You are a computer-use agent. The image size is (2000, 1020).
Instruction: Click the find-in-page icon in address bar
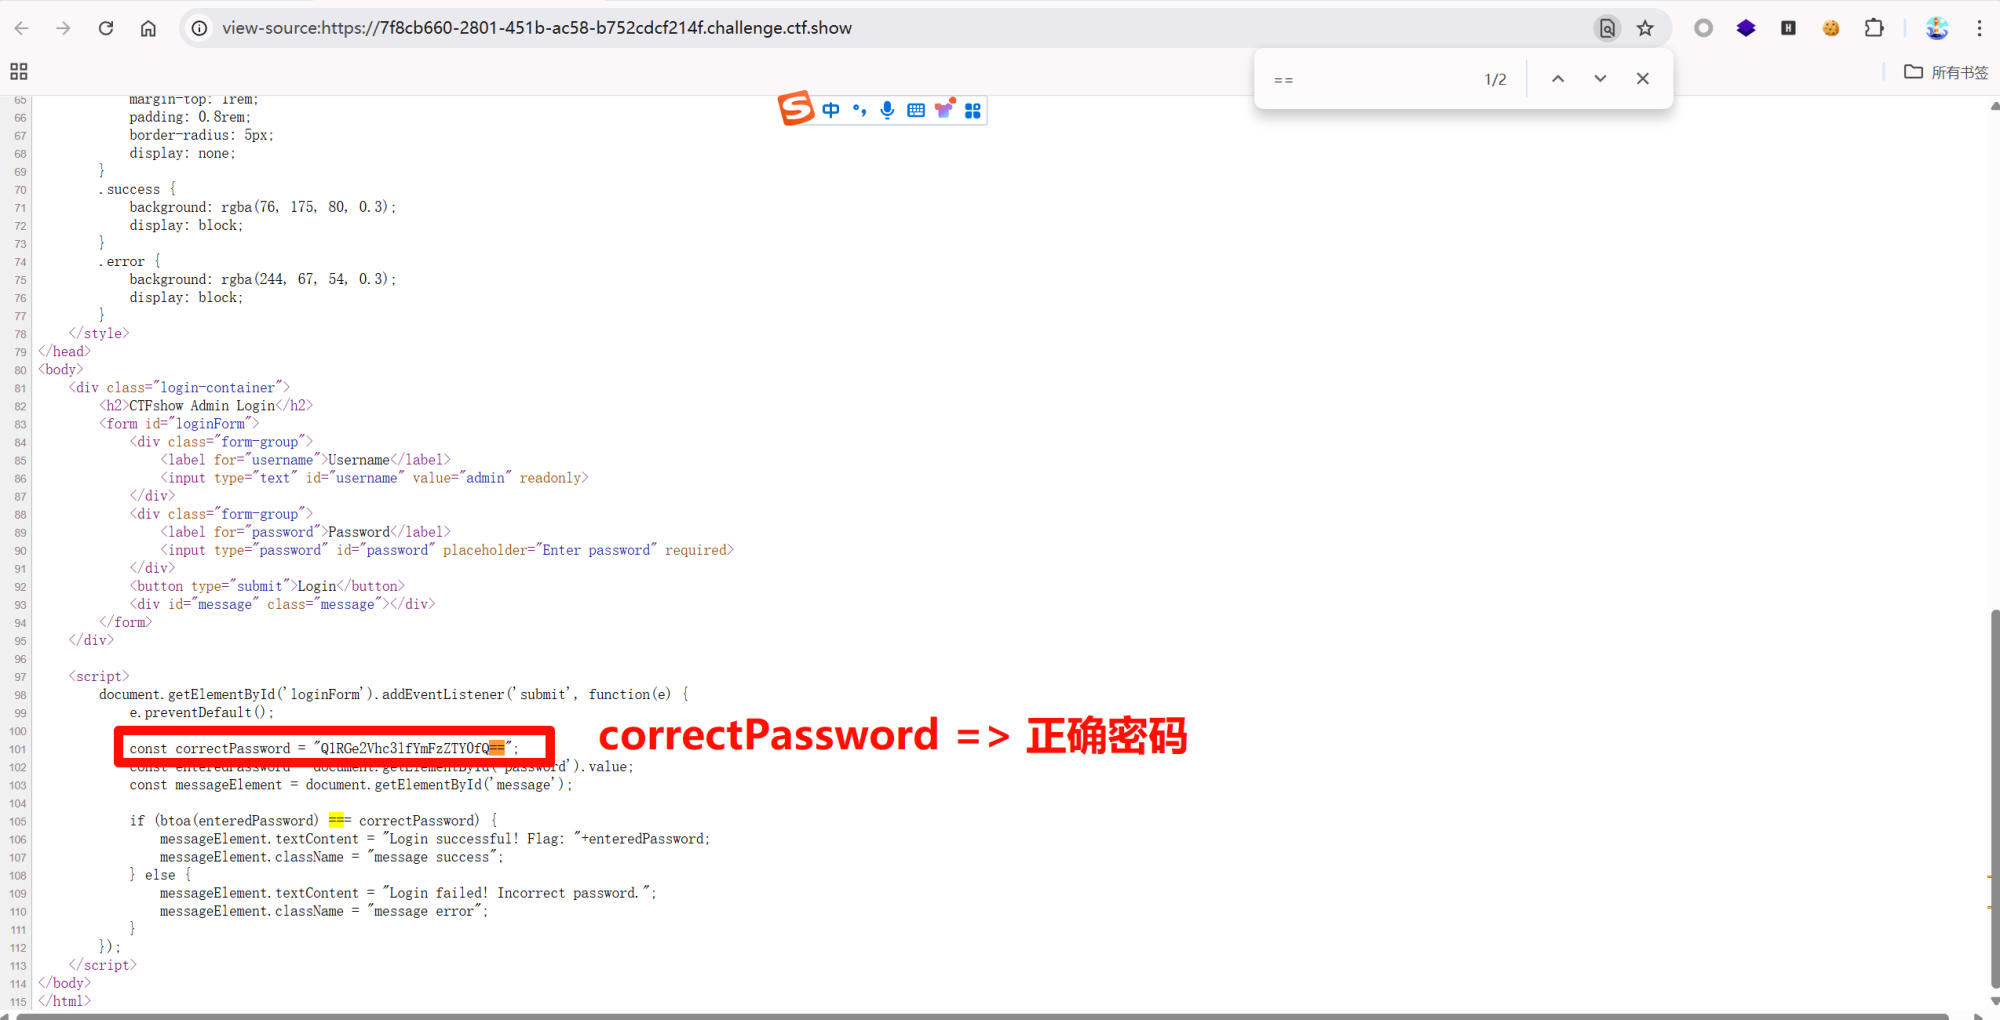[1607, 28]
